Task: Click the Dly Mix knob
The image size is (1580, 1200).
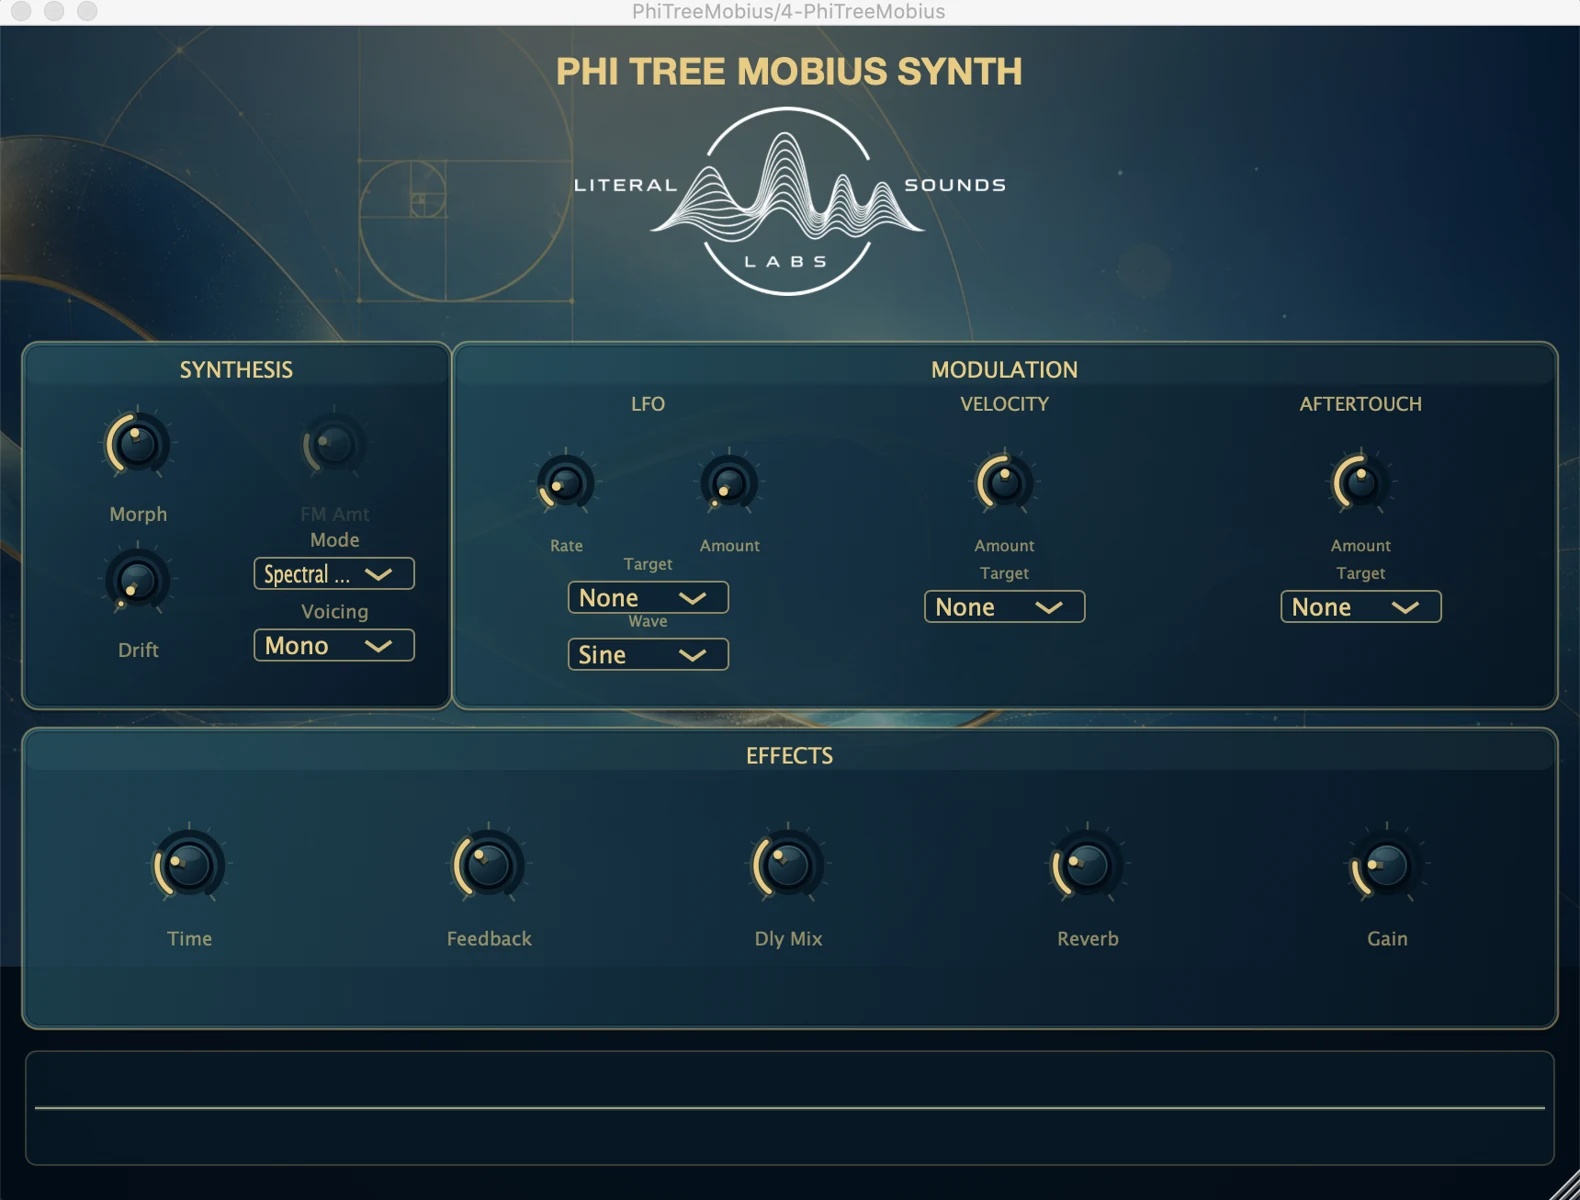Action: coord(788,865)
